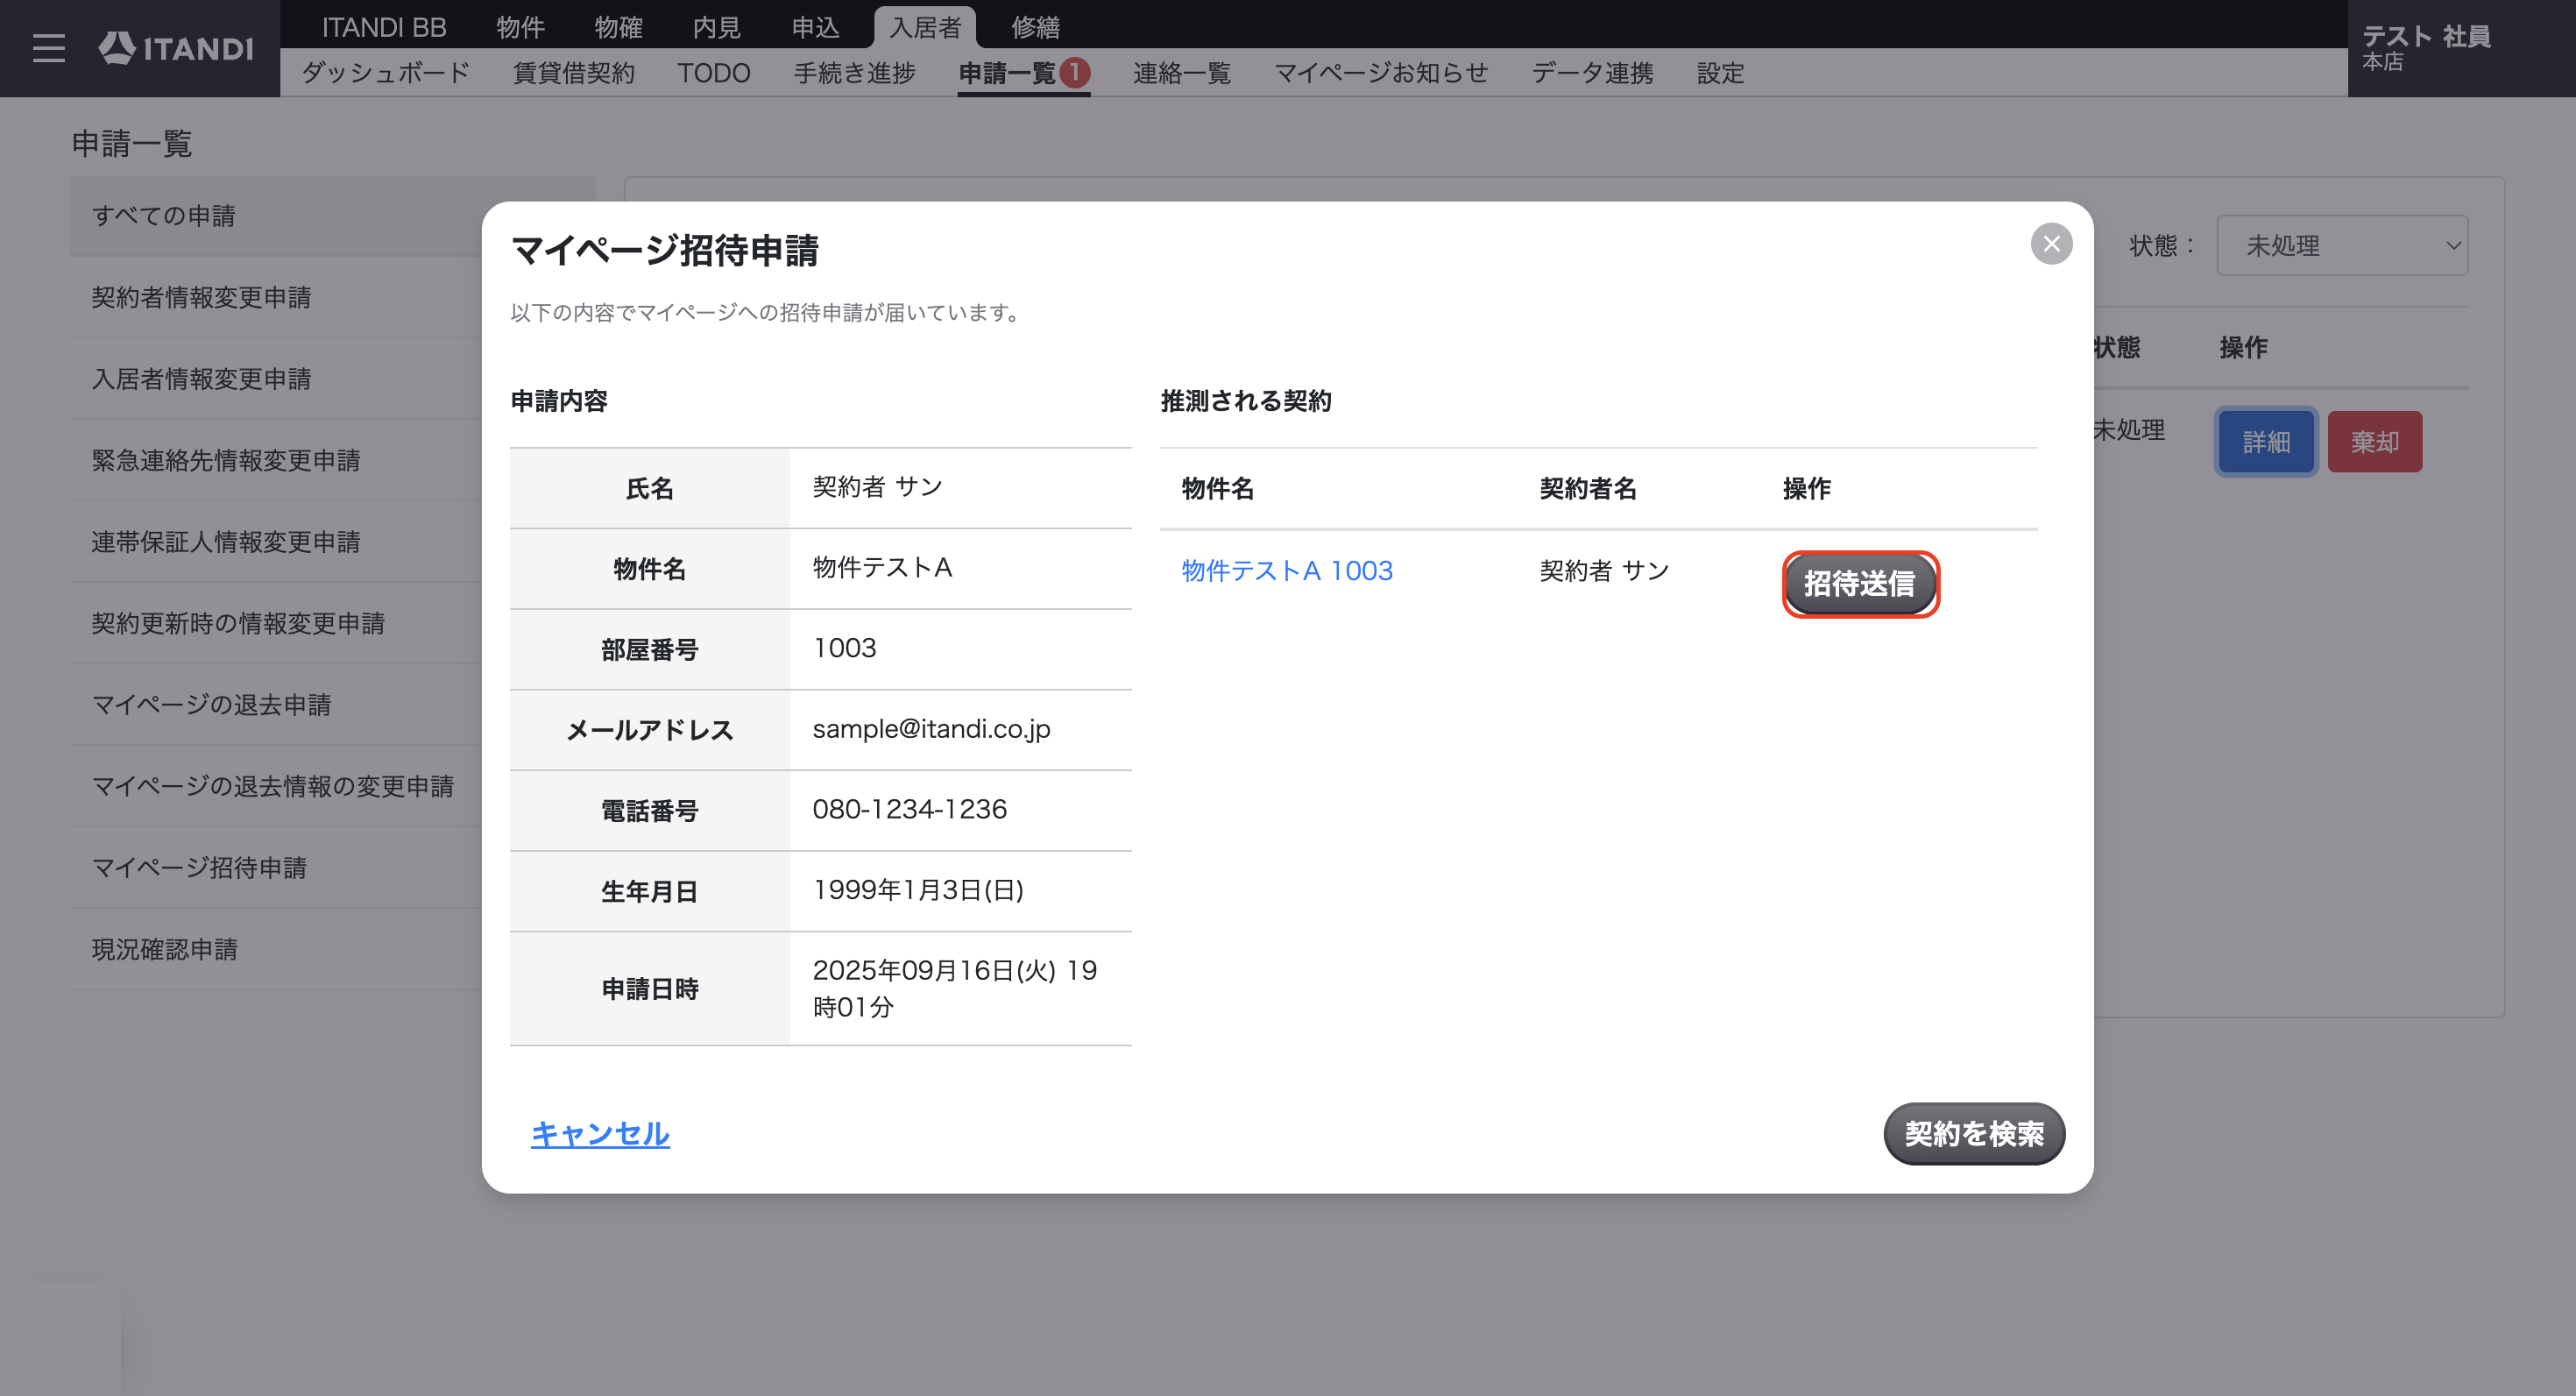Click the birthdate 1999年1月3日(日)
The image size is (2576, 1396).
[918, 890]
